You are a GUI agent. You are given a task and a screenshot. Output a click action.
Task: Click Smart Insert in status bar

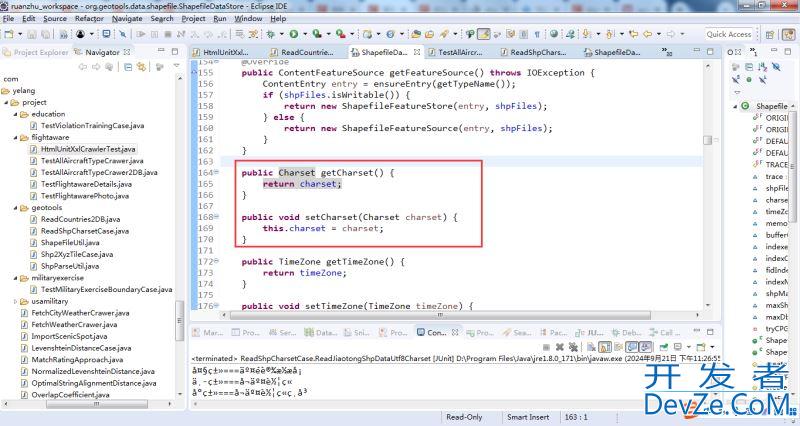pos(528,417)
